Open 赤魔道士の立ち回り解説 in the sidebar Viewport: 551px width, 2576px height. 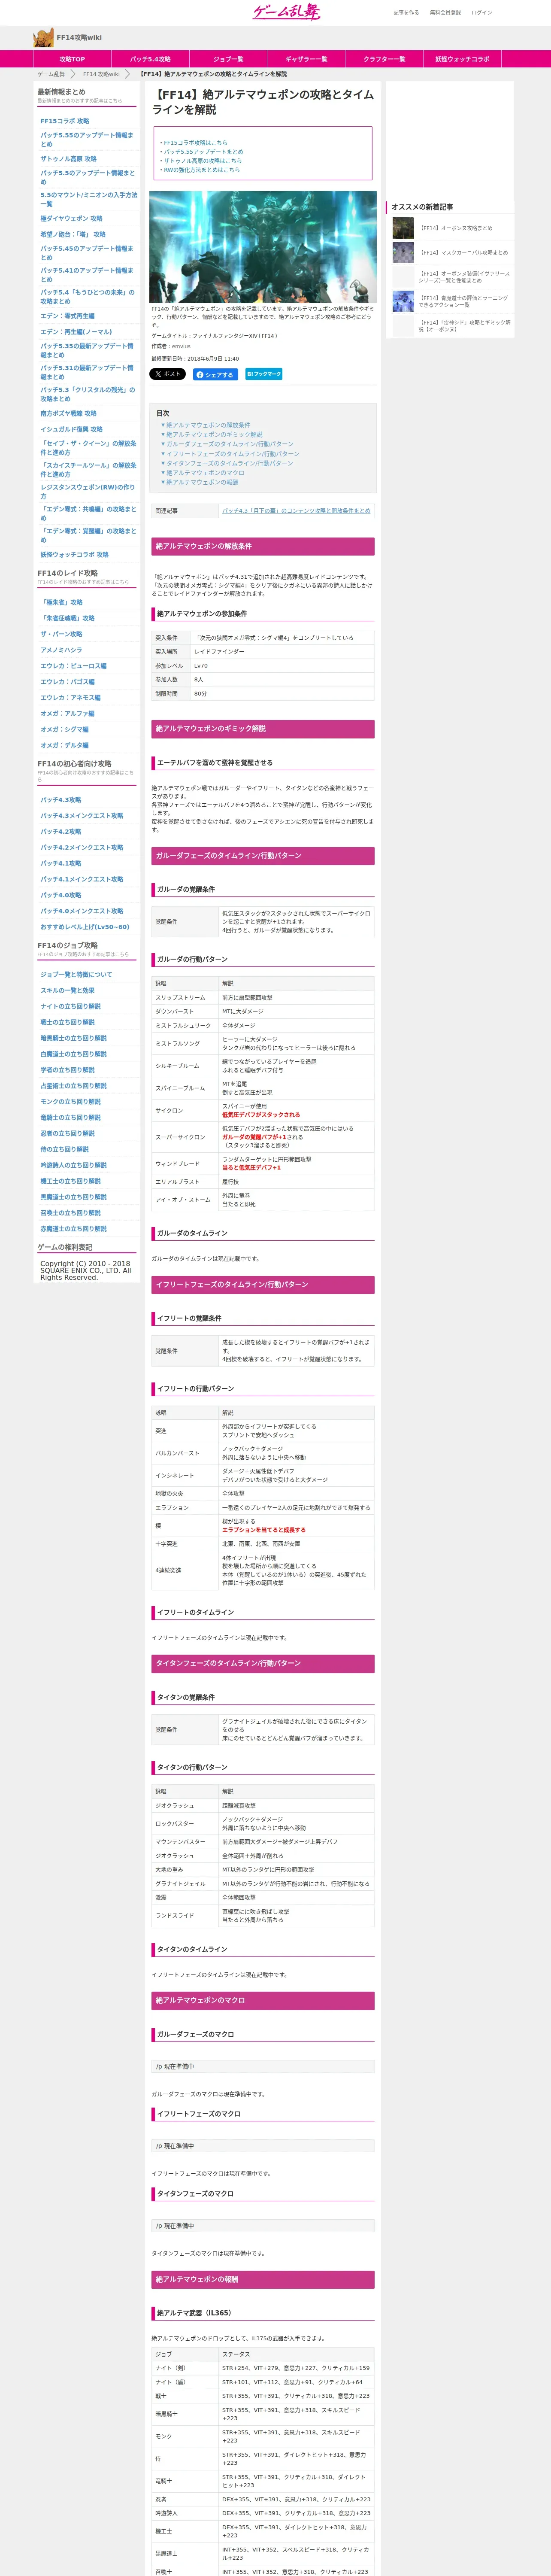click(x=73, y=1229)
